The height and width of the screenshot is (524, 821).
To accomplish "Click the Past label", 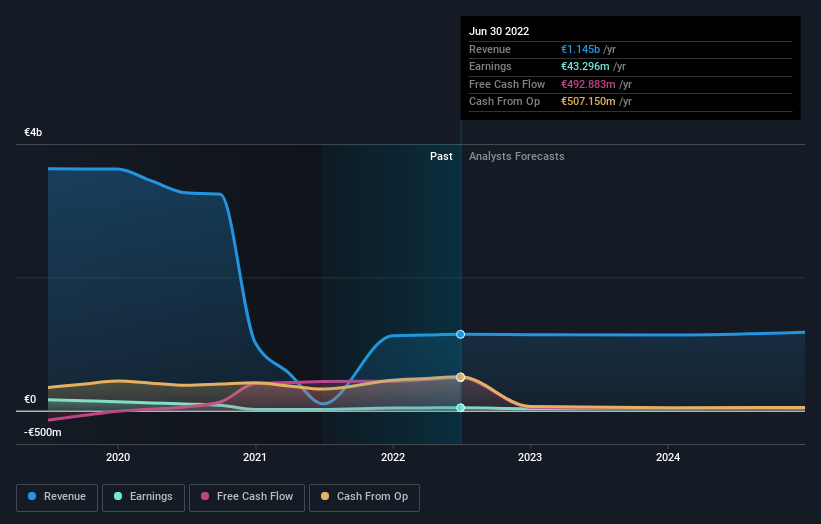I will (x=441, y=157).
